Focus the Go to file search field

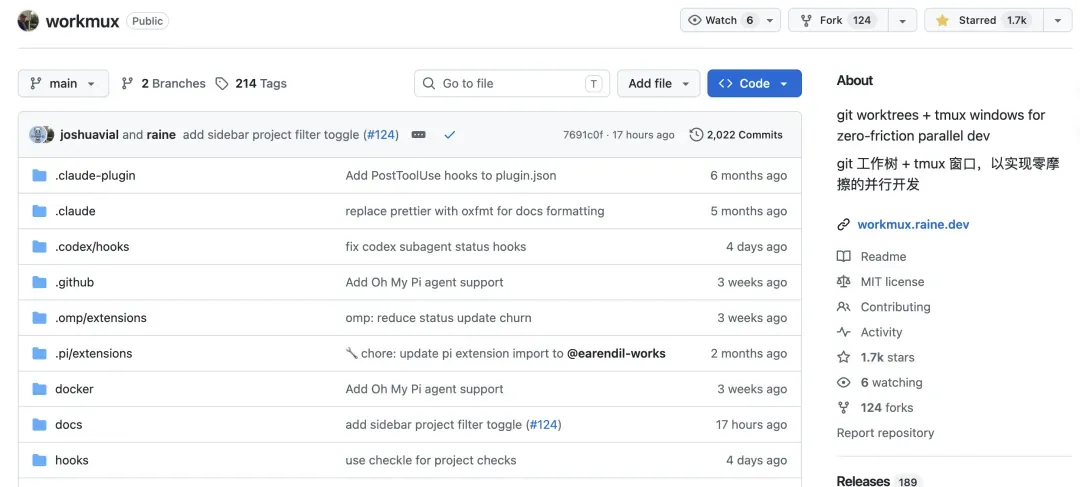point(512,83)
